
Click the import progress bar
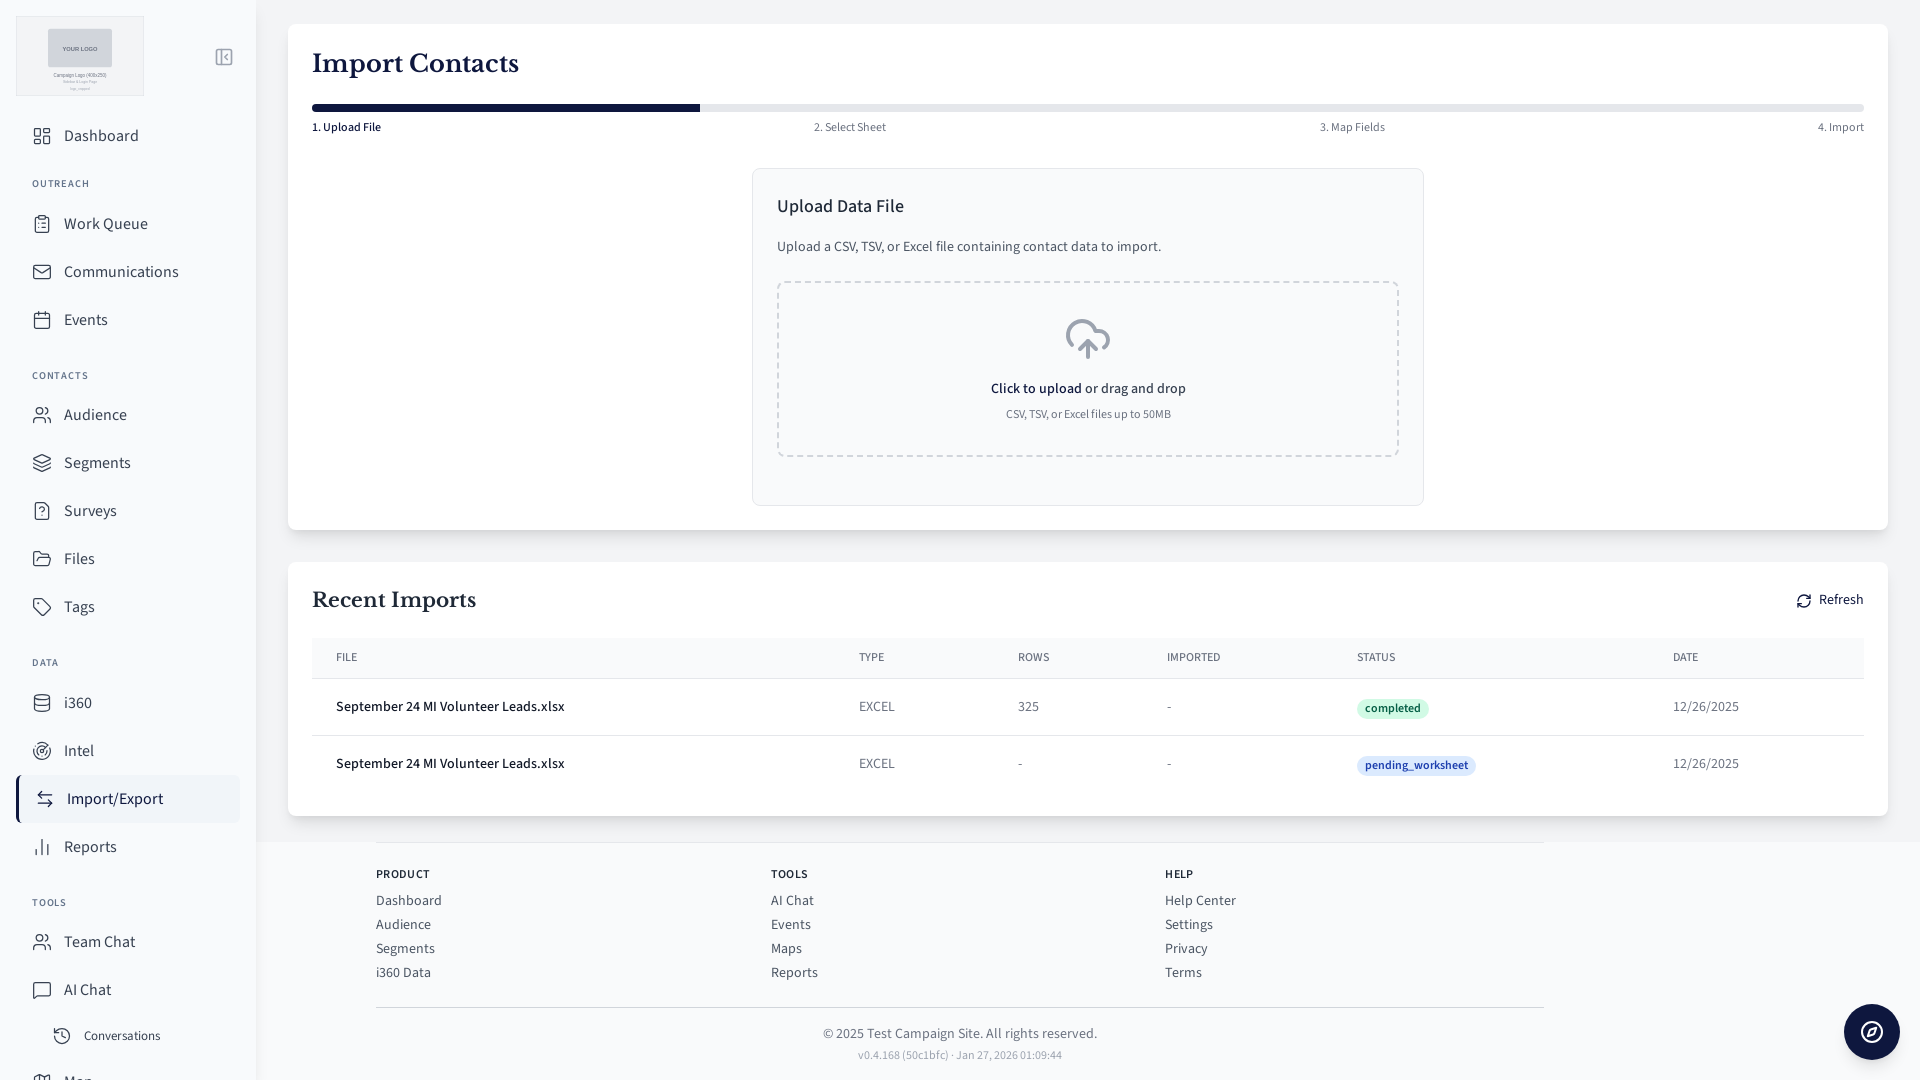tap(1087, 108)
